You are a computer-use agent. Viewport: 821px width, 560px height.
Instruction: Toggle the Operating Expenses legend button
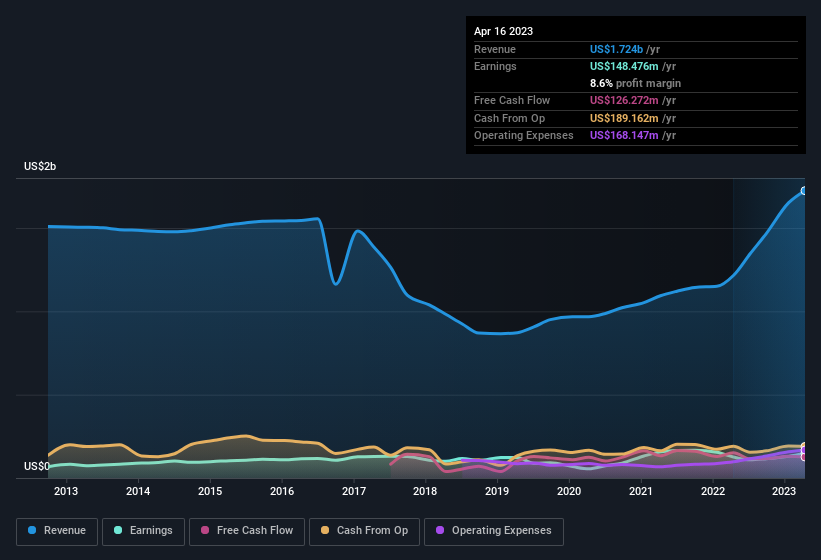(x=494, y=531)
